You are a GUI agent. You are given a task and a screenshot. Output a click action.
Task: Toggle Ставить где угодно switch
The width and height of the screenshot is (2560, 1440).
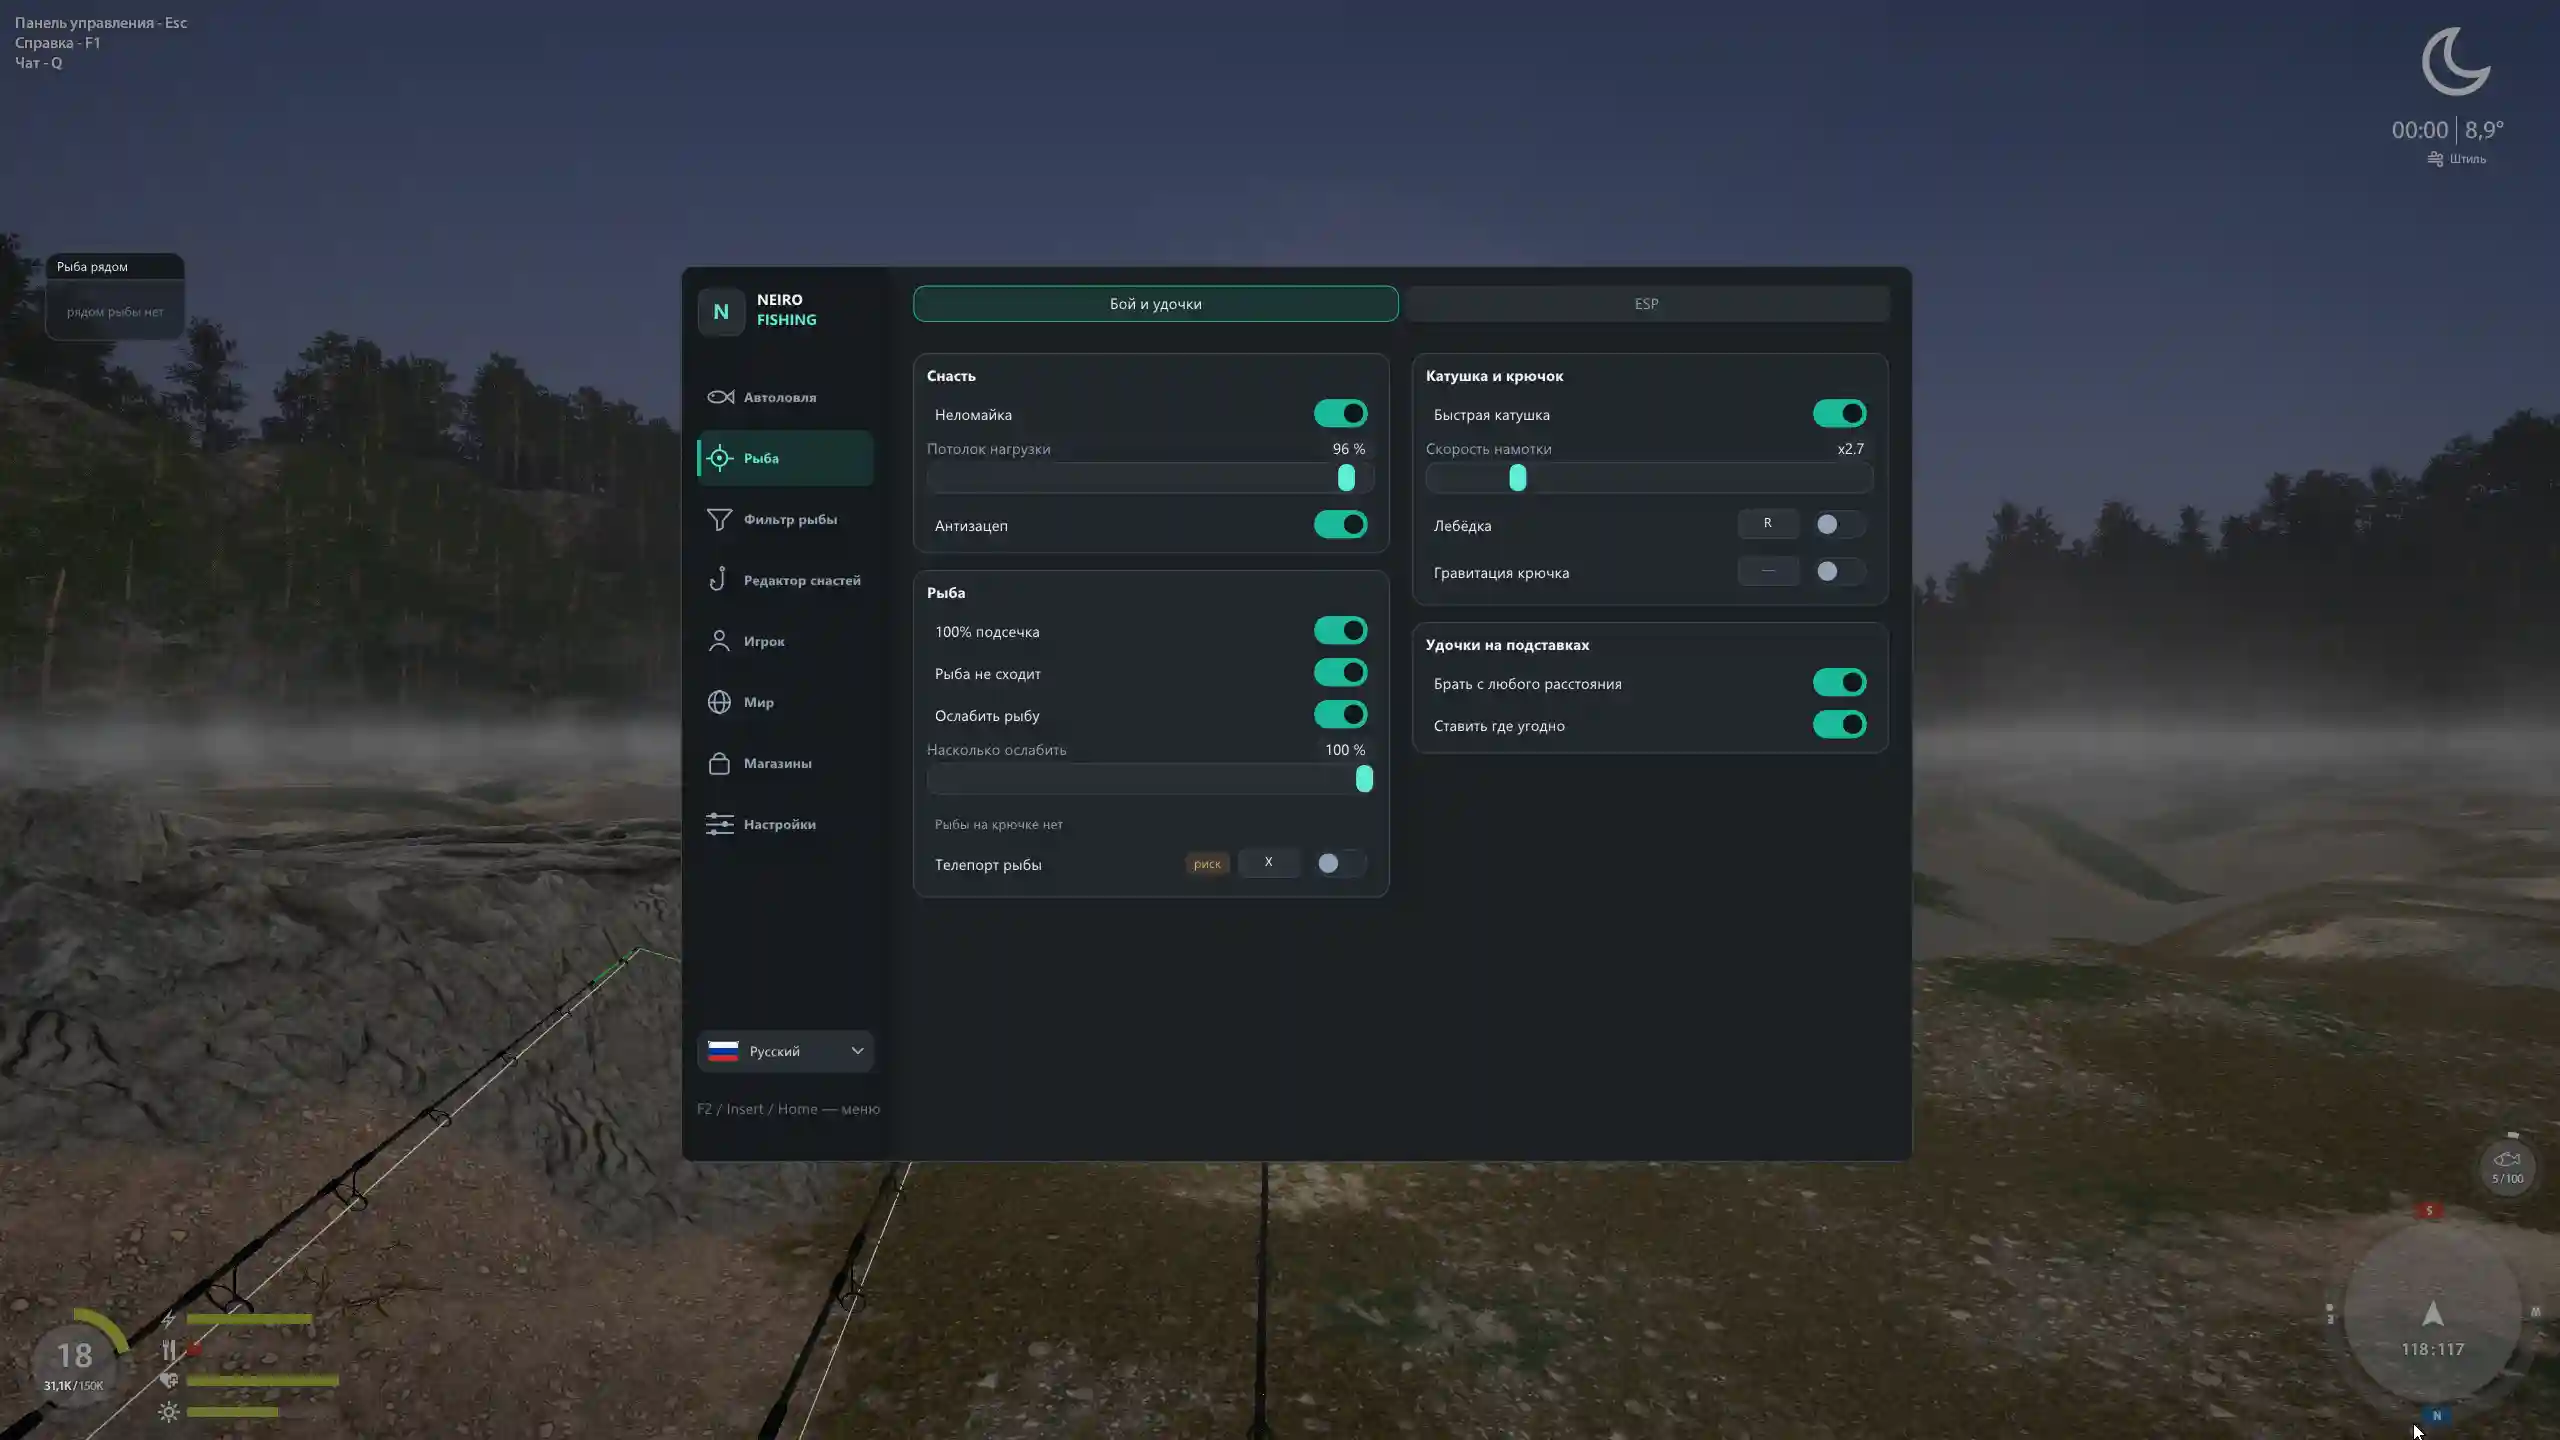coord(1840,725)
